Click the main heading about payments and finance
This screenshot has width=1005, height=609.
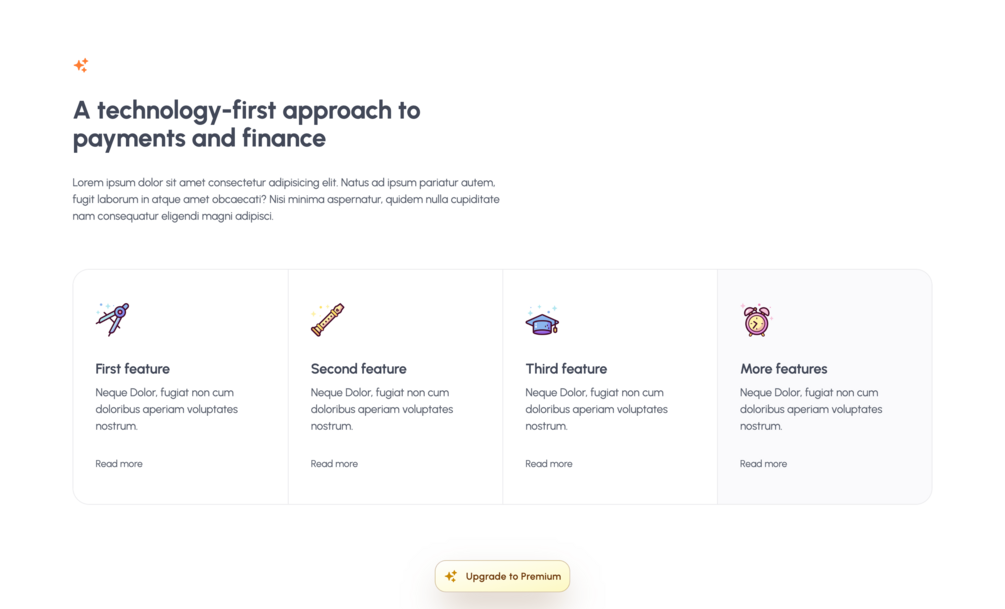(x=247, y=124)
